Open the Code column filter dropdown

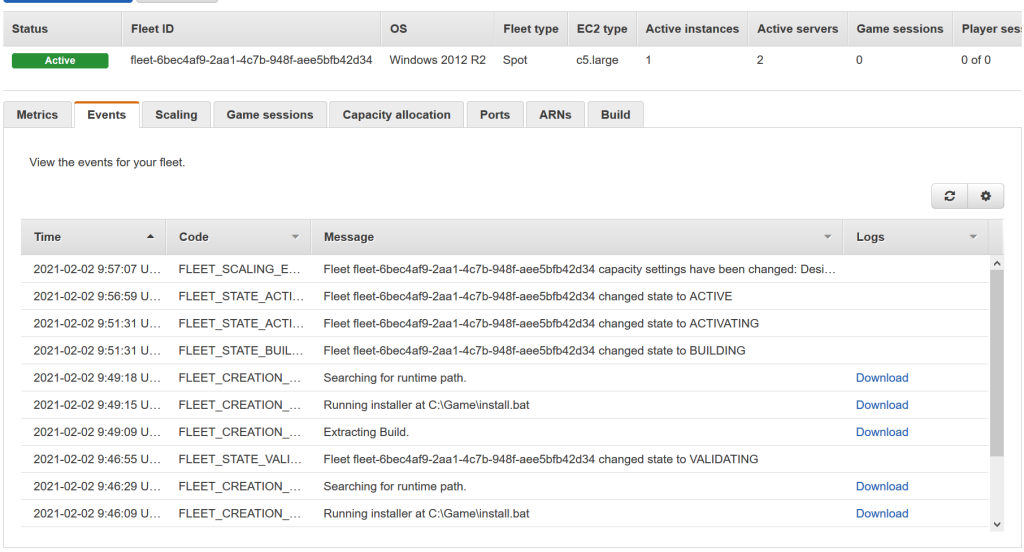pyautogui.click(x=295, y=237)
